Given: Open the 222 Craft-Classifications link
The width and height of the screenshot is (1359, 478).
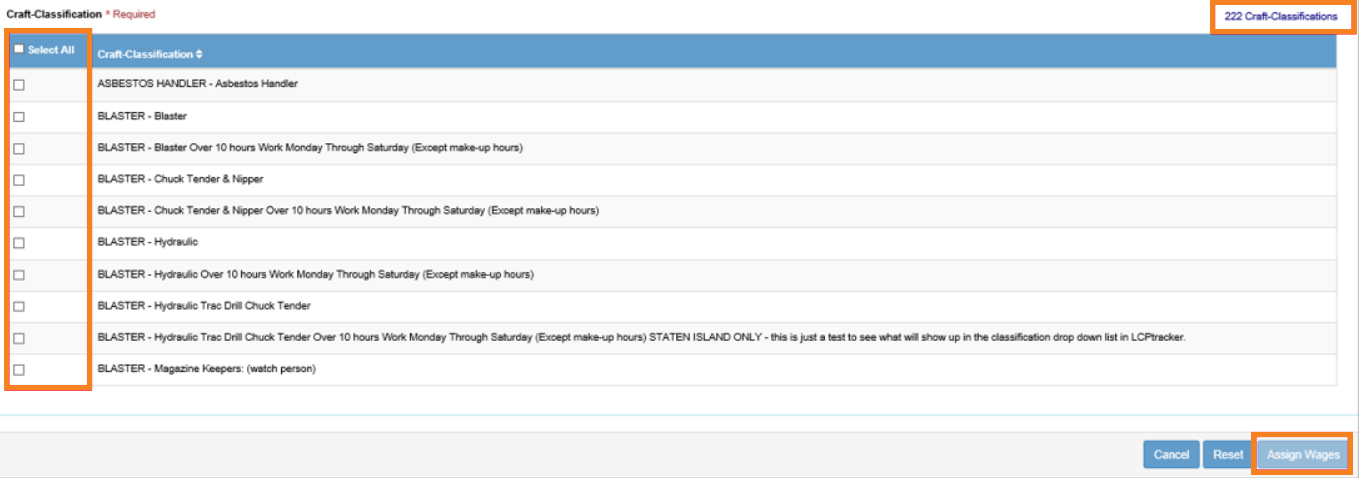Looking at the screenshot, I should (1281, 17).
